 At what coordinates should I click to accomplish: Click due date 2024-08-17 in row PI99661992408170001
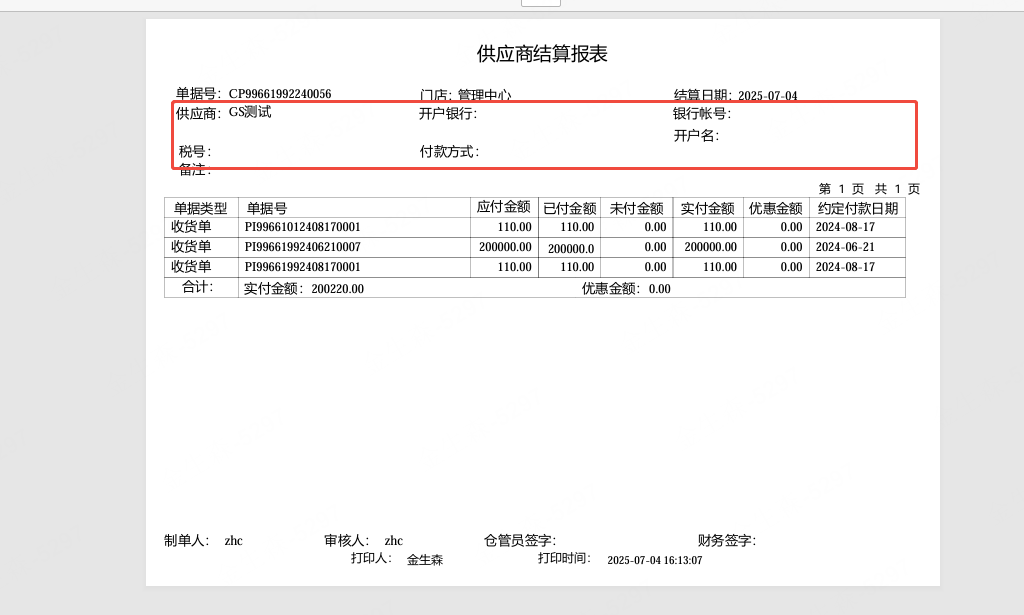845,267
